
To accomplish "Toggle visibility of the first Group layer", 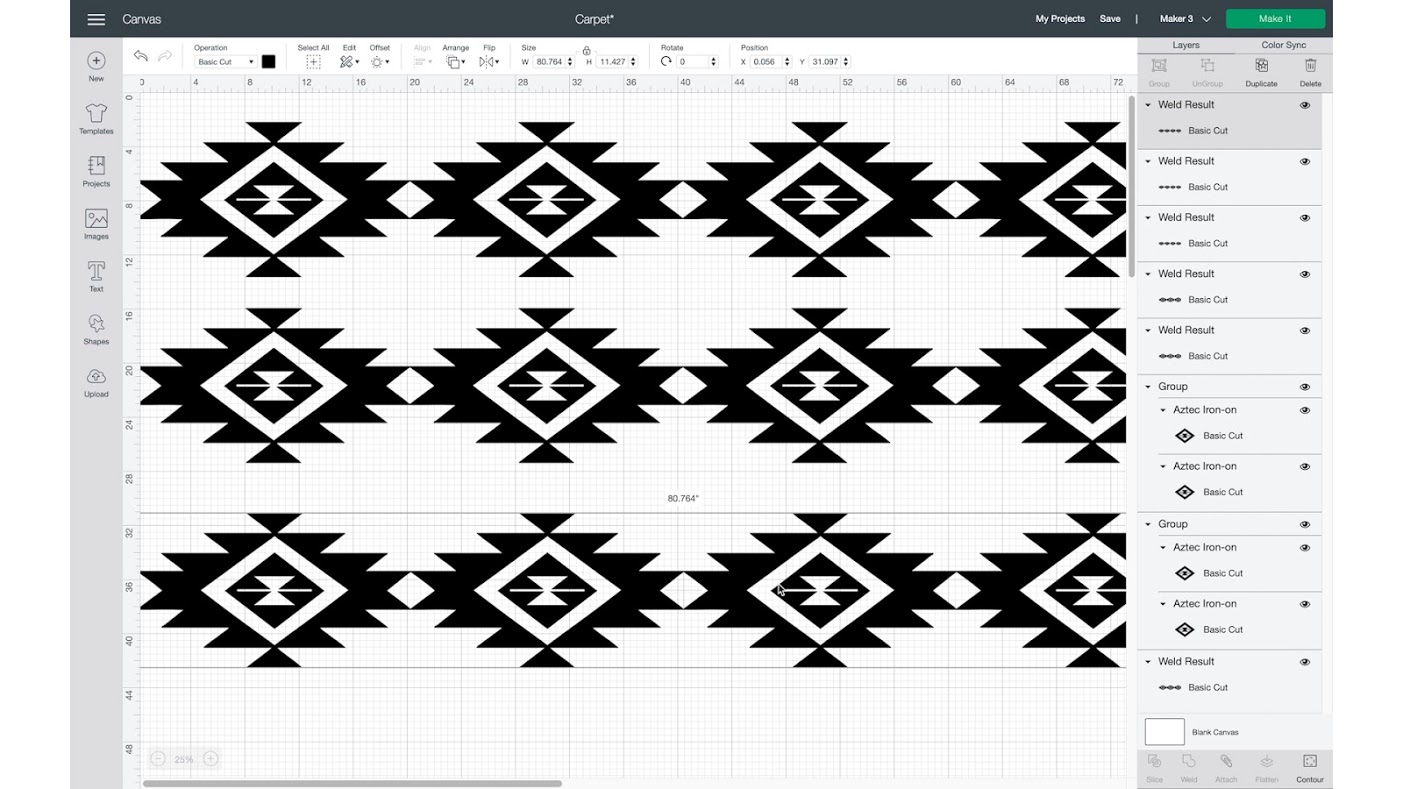I will coord(1304,386).
